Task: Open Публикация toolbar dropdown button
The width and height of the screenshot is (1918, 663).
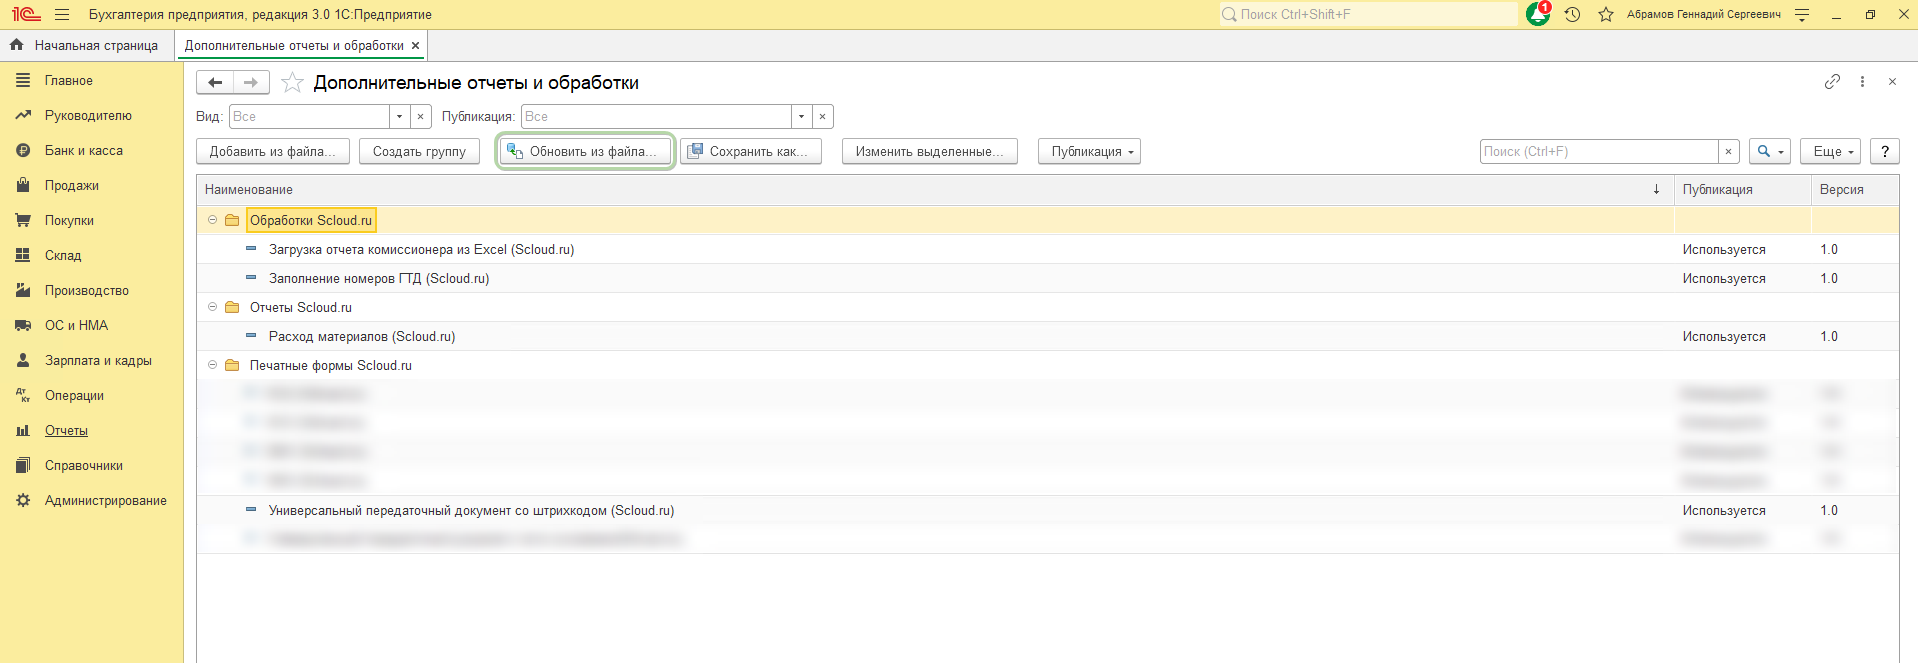Action: click(1089, 152)
